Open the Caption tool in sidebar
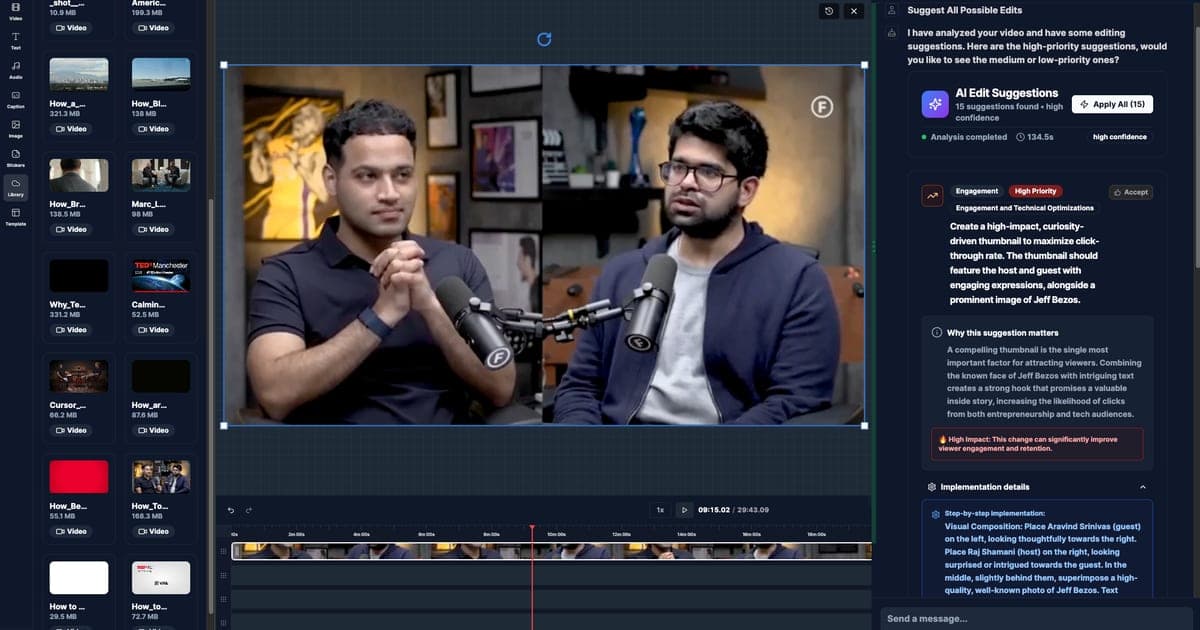 (16, 99)
